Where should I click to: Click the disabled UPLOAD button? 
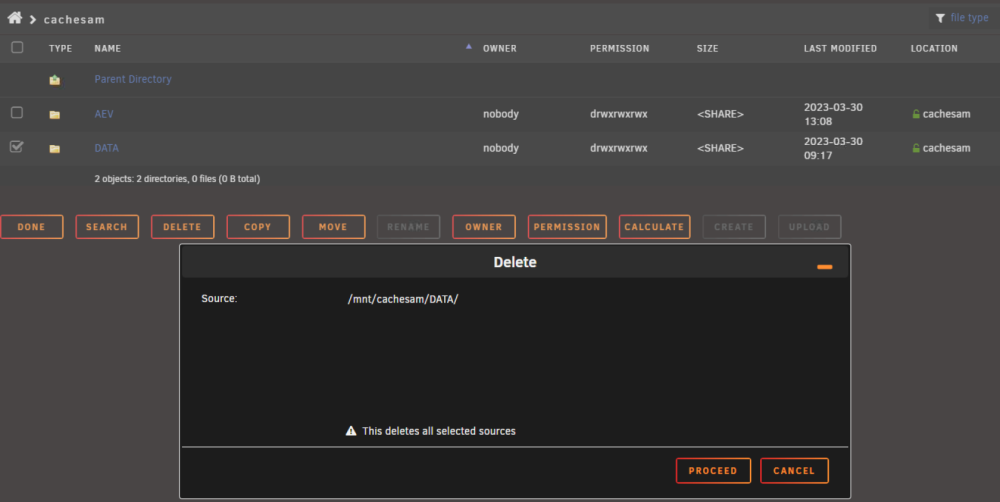[809, 226]
